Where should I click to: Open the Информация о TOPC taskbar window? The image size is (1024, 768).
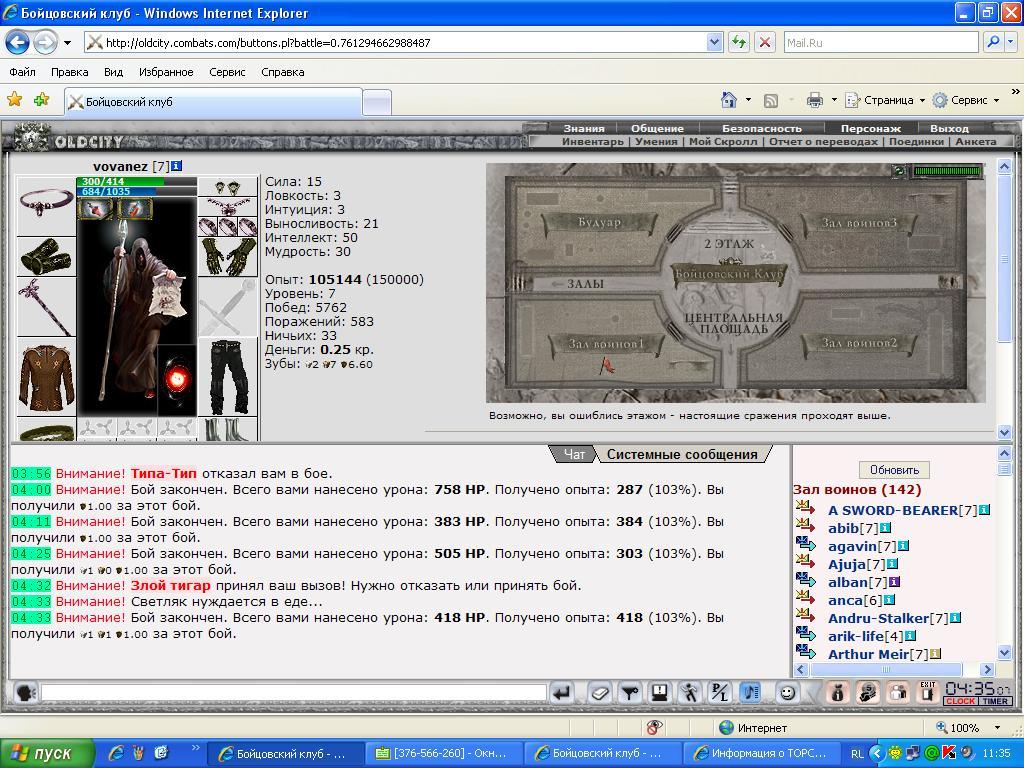click(762, 753)
